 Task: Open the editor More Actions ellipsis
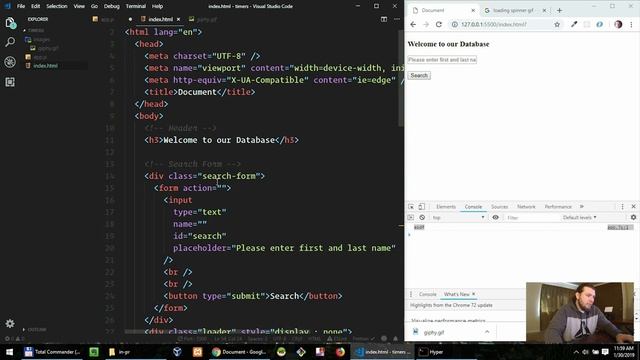click(397, 19)
